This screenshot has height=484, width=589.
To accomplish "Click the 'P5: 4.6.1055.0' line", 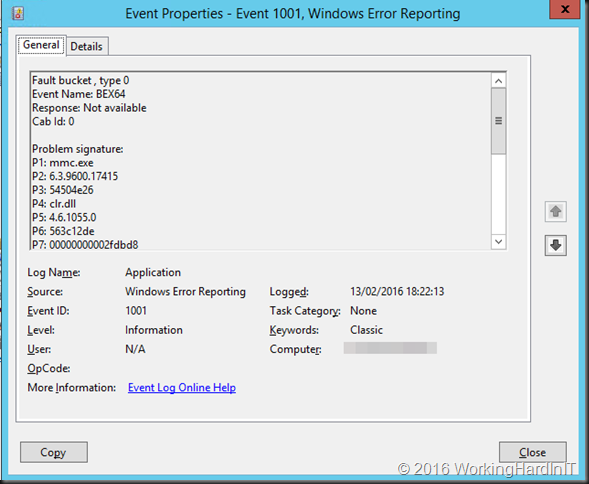I will coord(64,217).
